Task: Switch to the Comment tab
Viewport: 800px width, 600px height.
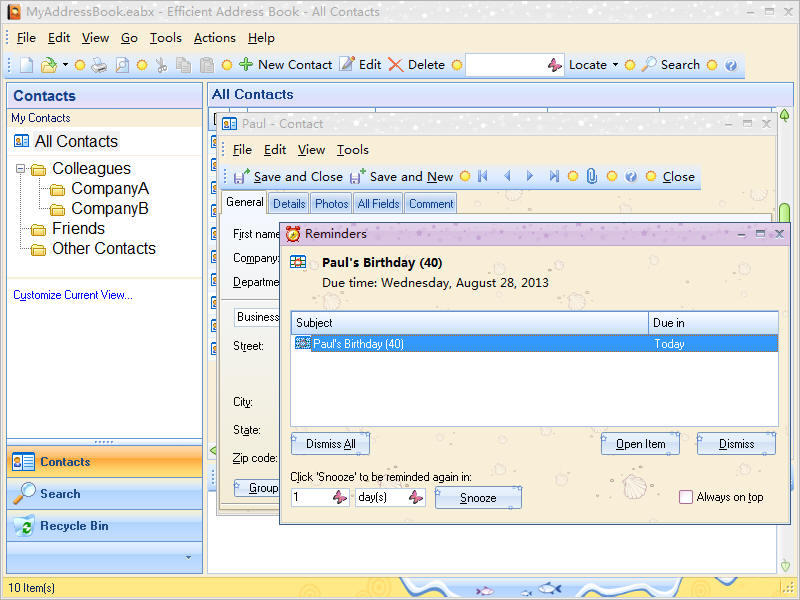Action: (431, 204)
